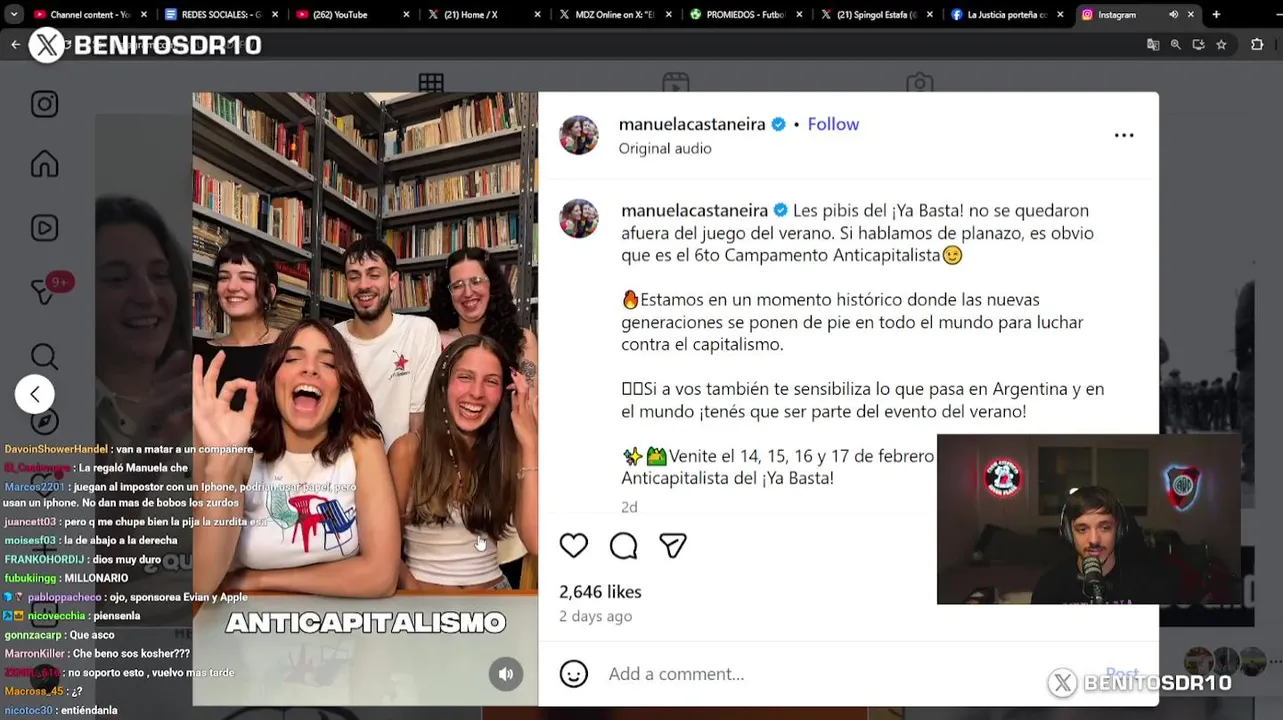1283x720 pixels.
Task: Go to previous post with left arrow
Action: (x=35, y=394)
